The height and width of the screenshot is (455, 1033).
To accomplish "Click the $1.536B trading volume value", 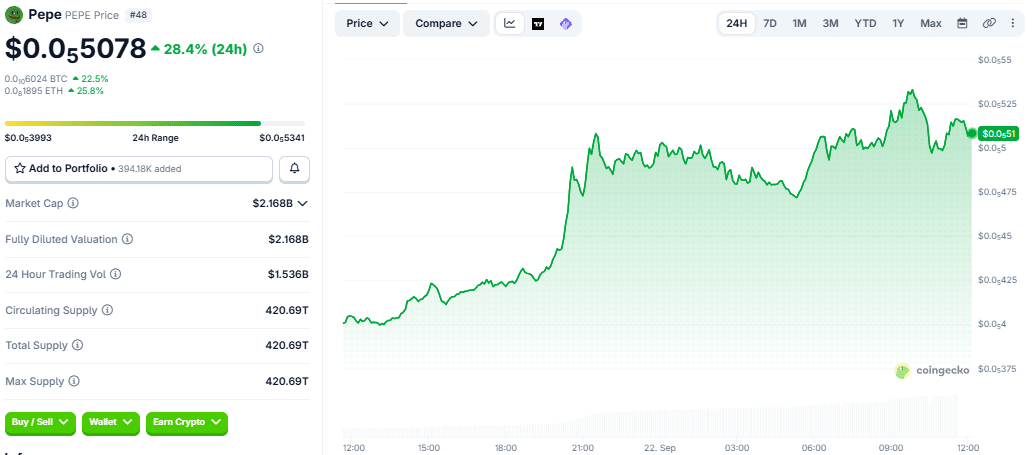I will pyautogui.click(x=288, y=274).
